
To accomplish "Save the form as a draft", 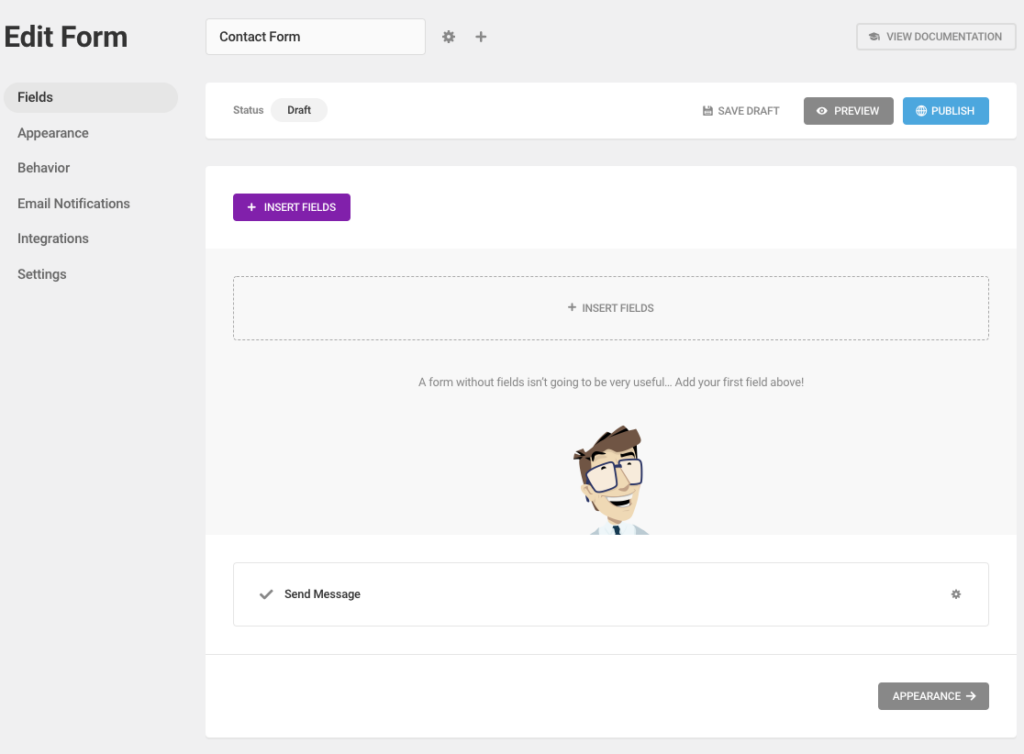I will [741, 110].
